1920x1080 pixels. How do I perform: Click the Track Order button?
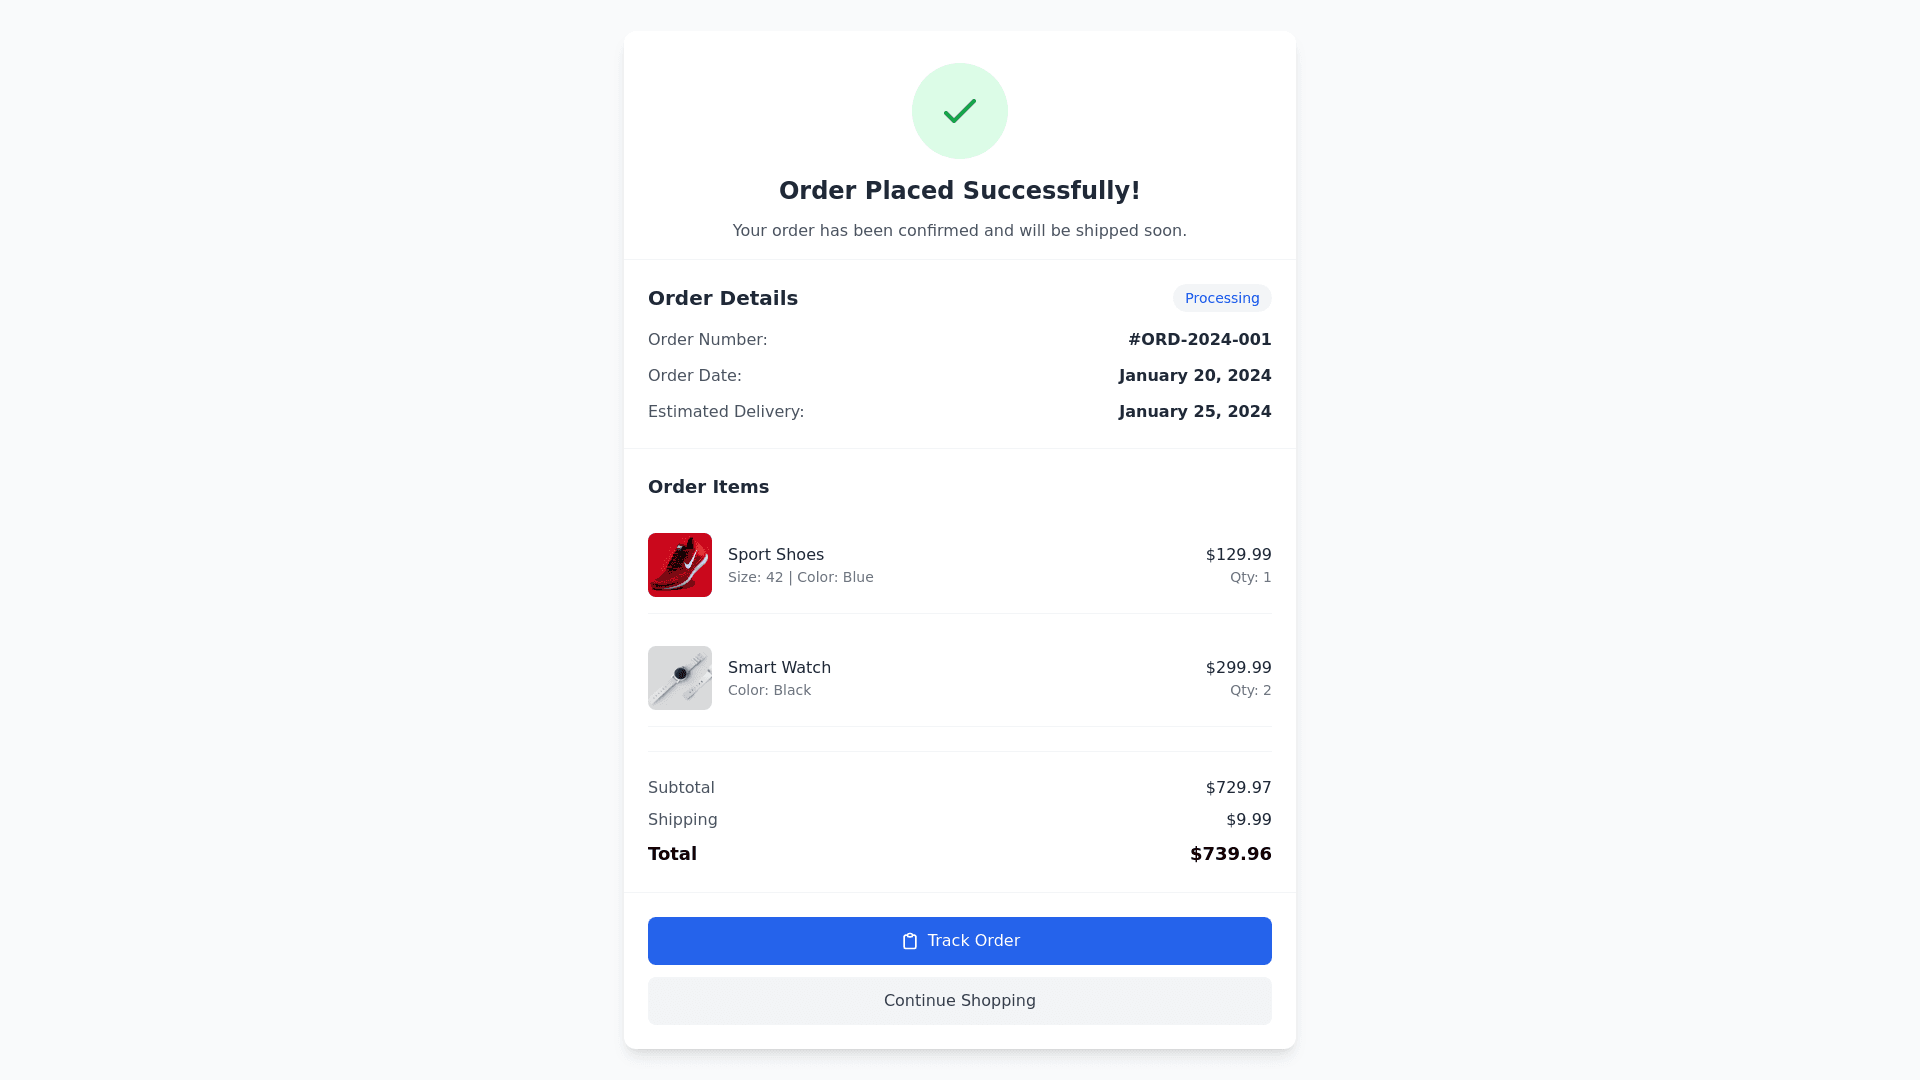tap(960, 941)
